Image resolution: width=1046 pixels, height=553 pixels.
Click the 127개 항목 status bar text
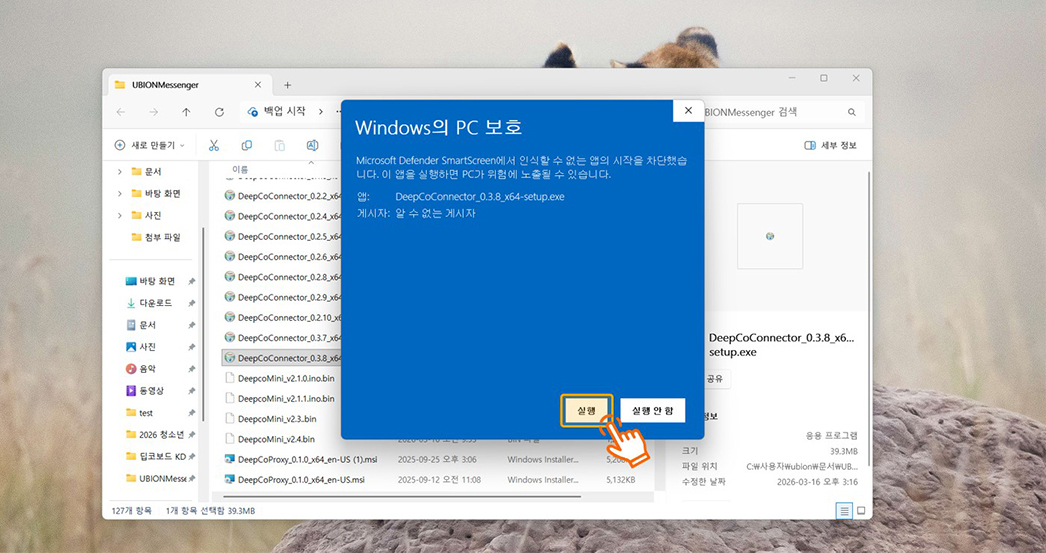(131, 511)
